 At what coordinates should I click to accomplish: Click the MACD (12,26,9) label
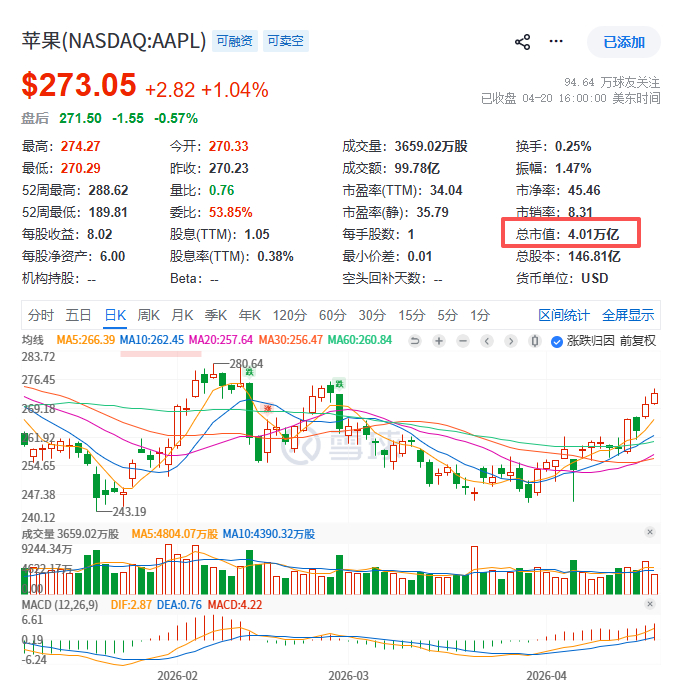(60, 605)
